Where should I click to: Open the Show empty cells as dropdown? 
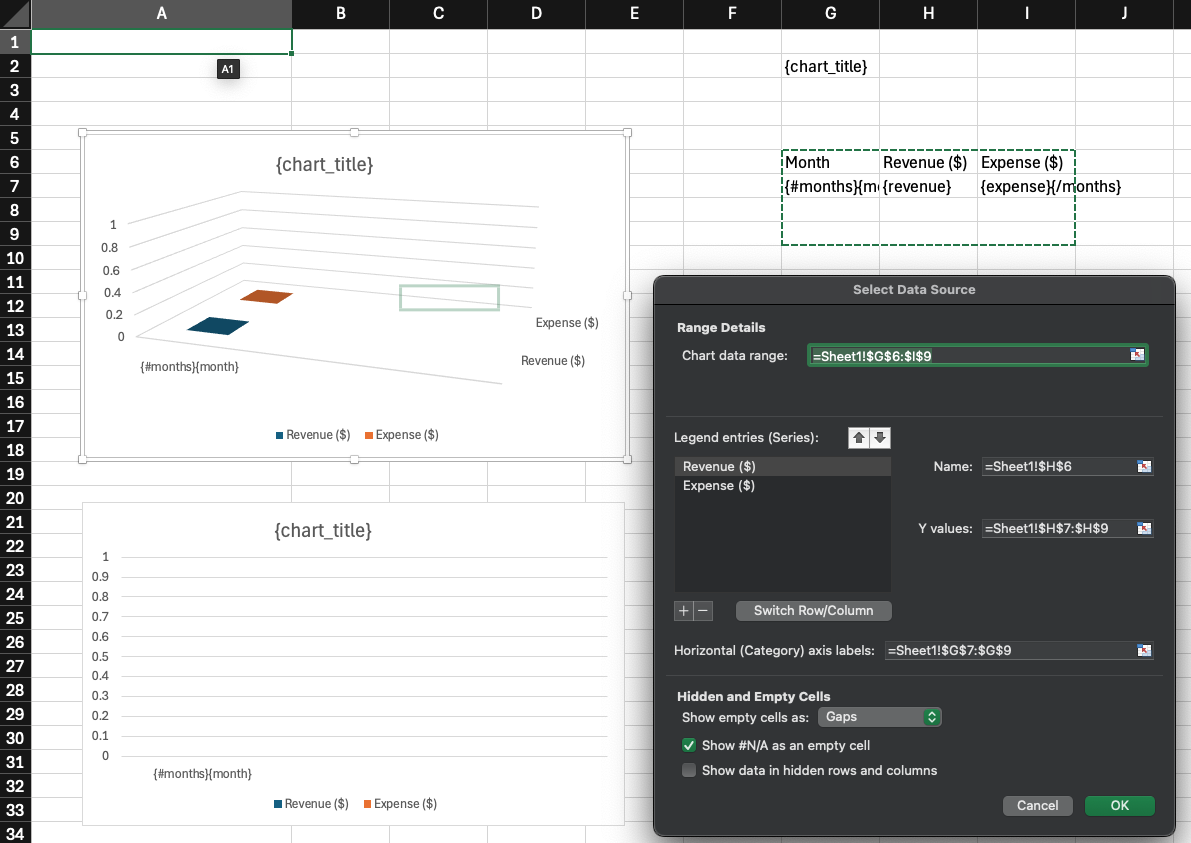[x=879, y=717]
